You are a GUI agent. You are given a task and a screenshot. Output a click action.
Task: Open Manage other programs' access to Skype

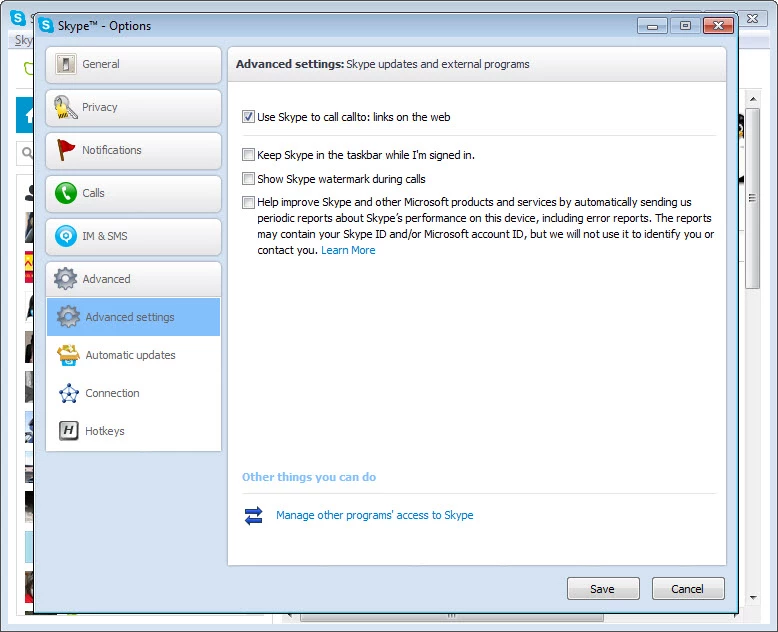(374, 516)
